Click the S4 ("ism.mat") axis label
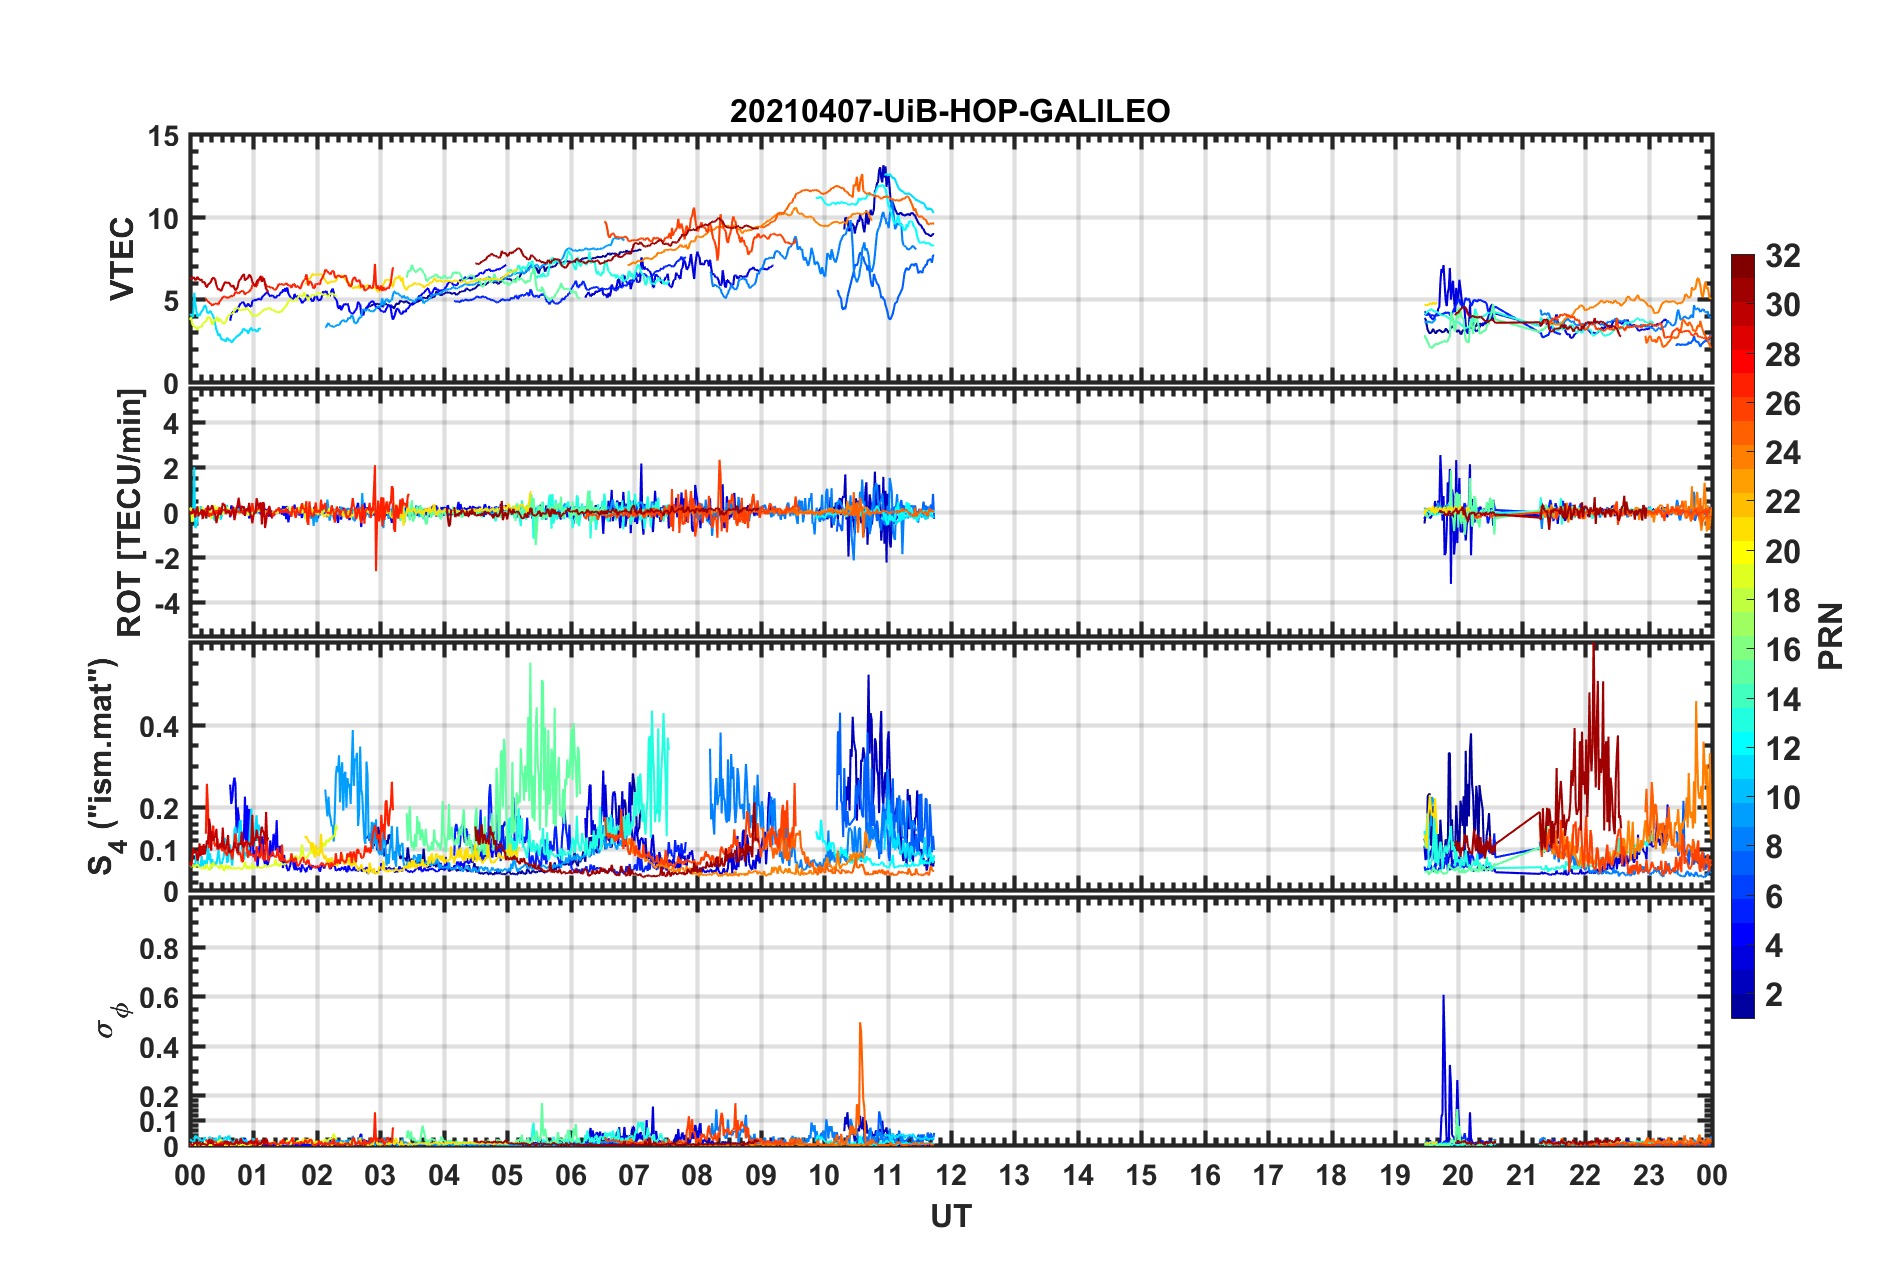Image resolution: width=1902 pixels, height=1272 pixels. 103,766
